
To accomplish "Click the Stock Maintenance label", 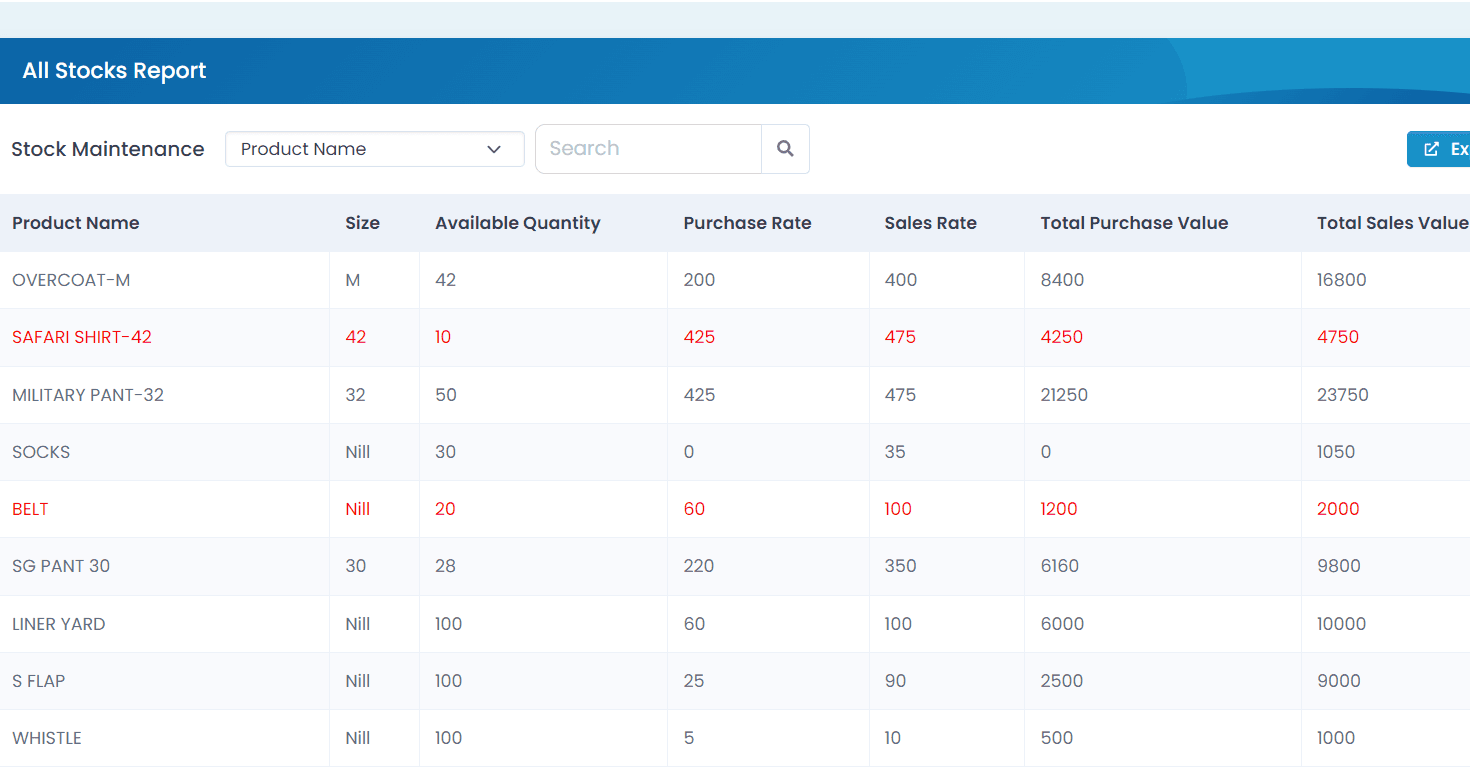I will (x=108, y=149).
